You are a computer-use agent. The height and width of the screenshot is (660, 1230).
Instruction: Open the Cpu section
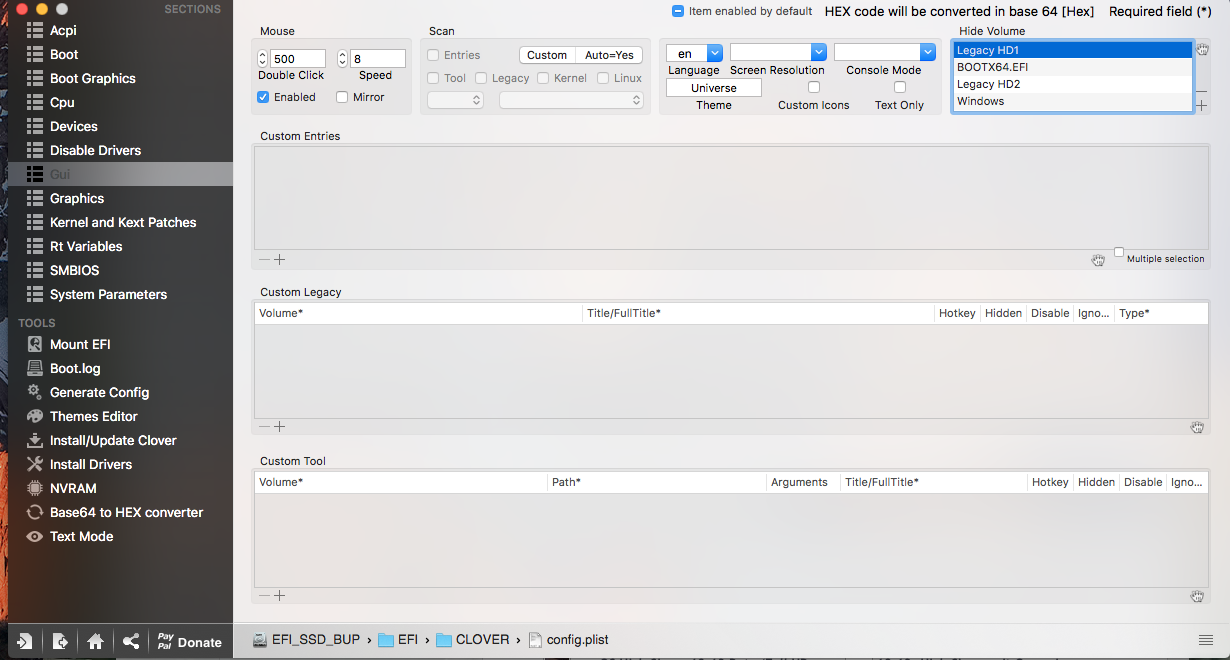click(x=62, y=102)
